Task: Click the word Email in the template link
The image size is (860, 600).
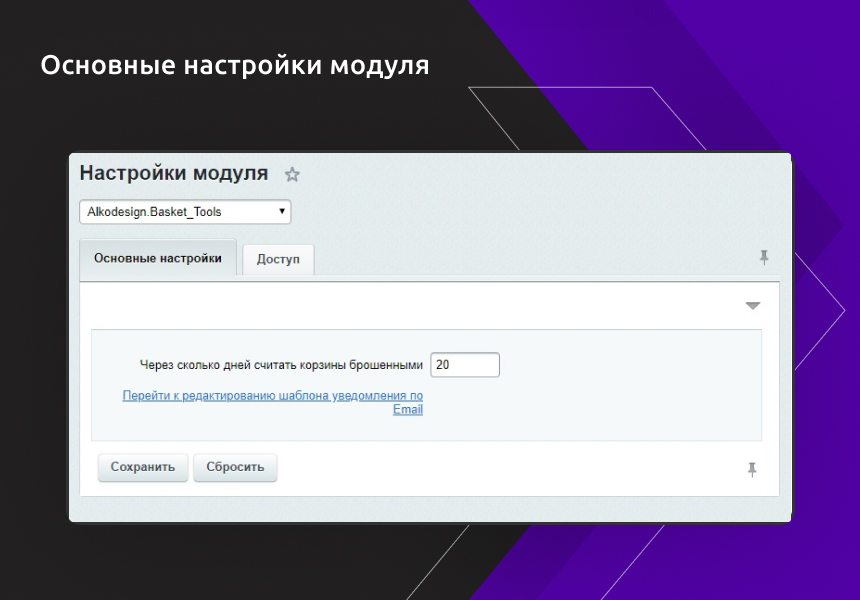Action: 408,409
